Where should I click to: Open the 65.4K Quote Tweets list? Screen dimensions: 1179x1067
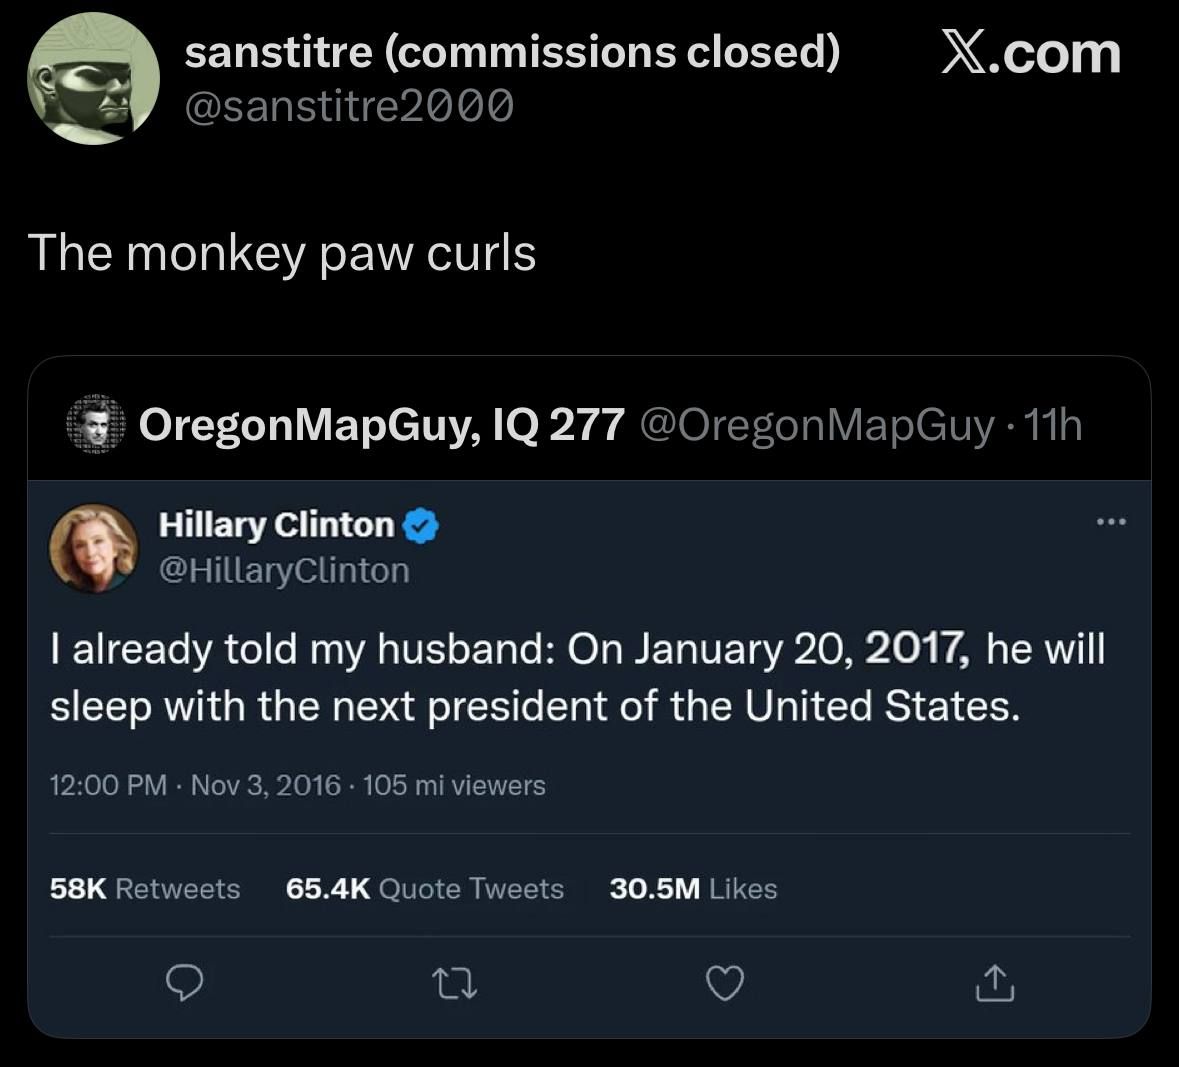(x=424, y=889)
